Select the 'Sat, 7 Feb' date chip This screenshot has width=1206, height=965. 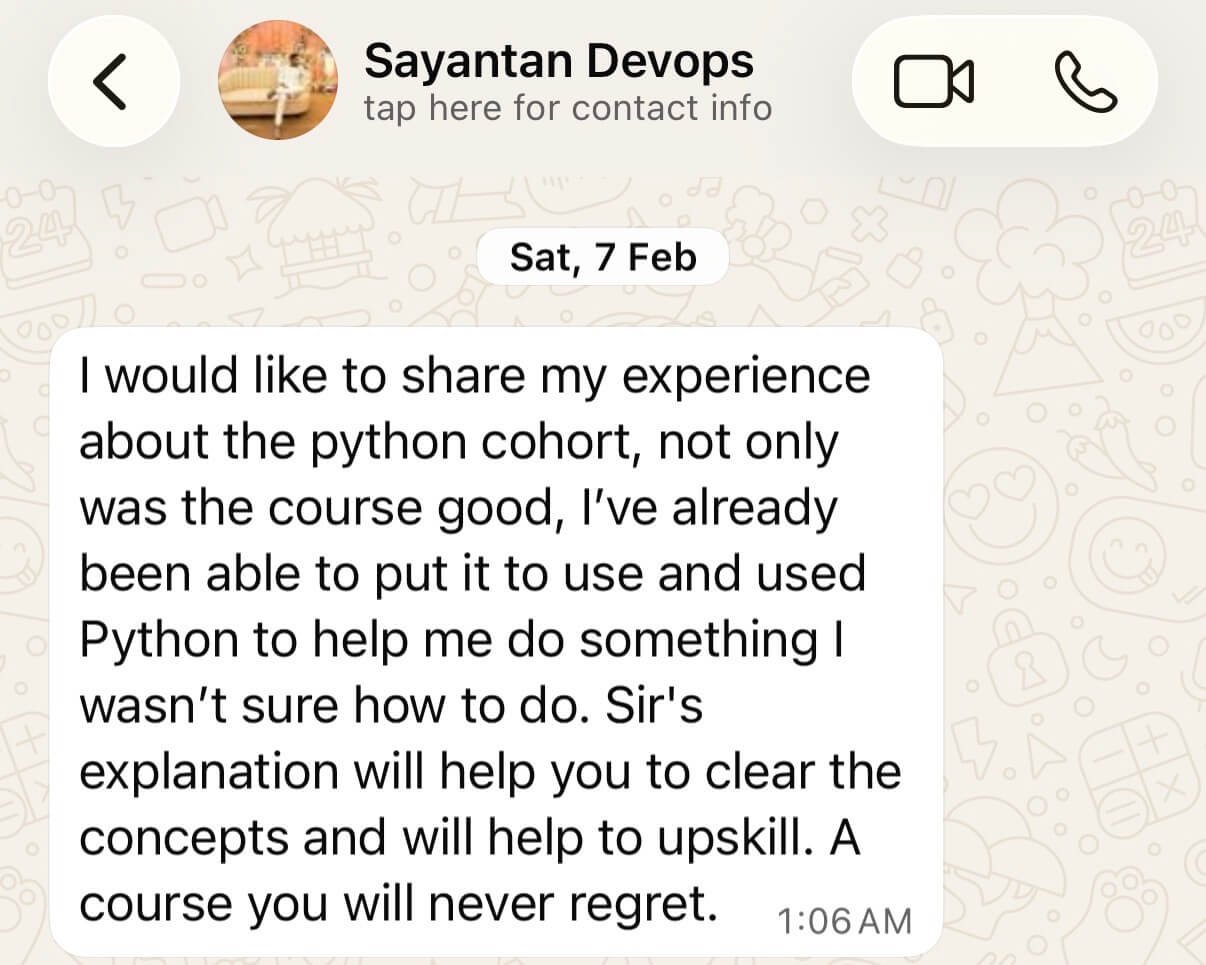coord(602,258)
